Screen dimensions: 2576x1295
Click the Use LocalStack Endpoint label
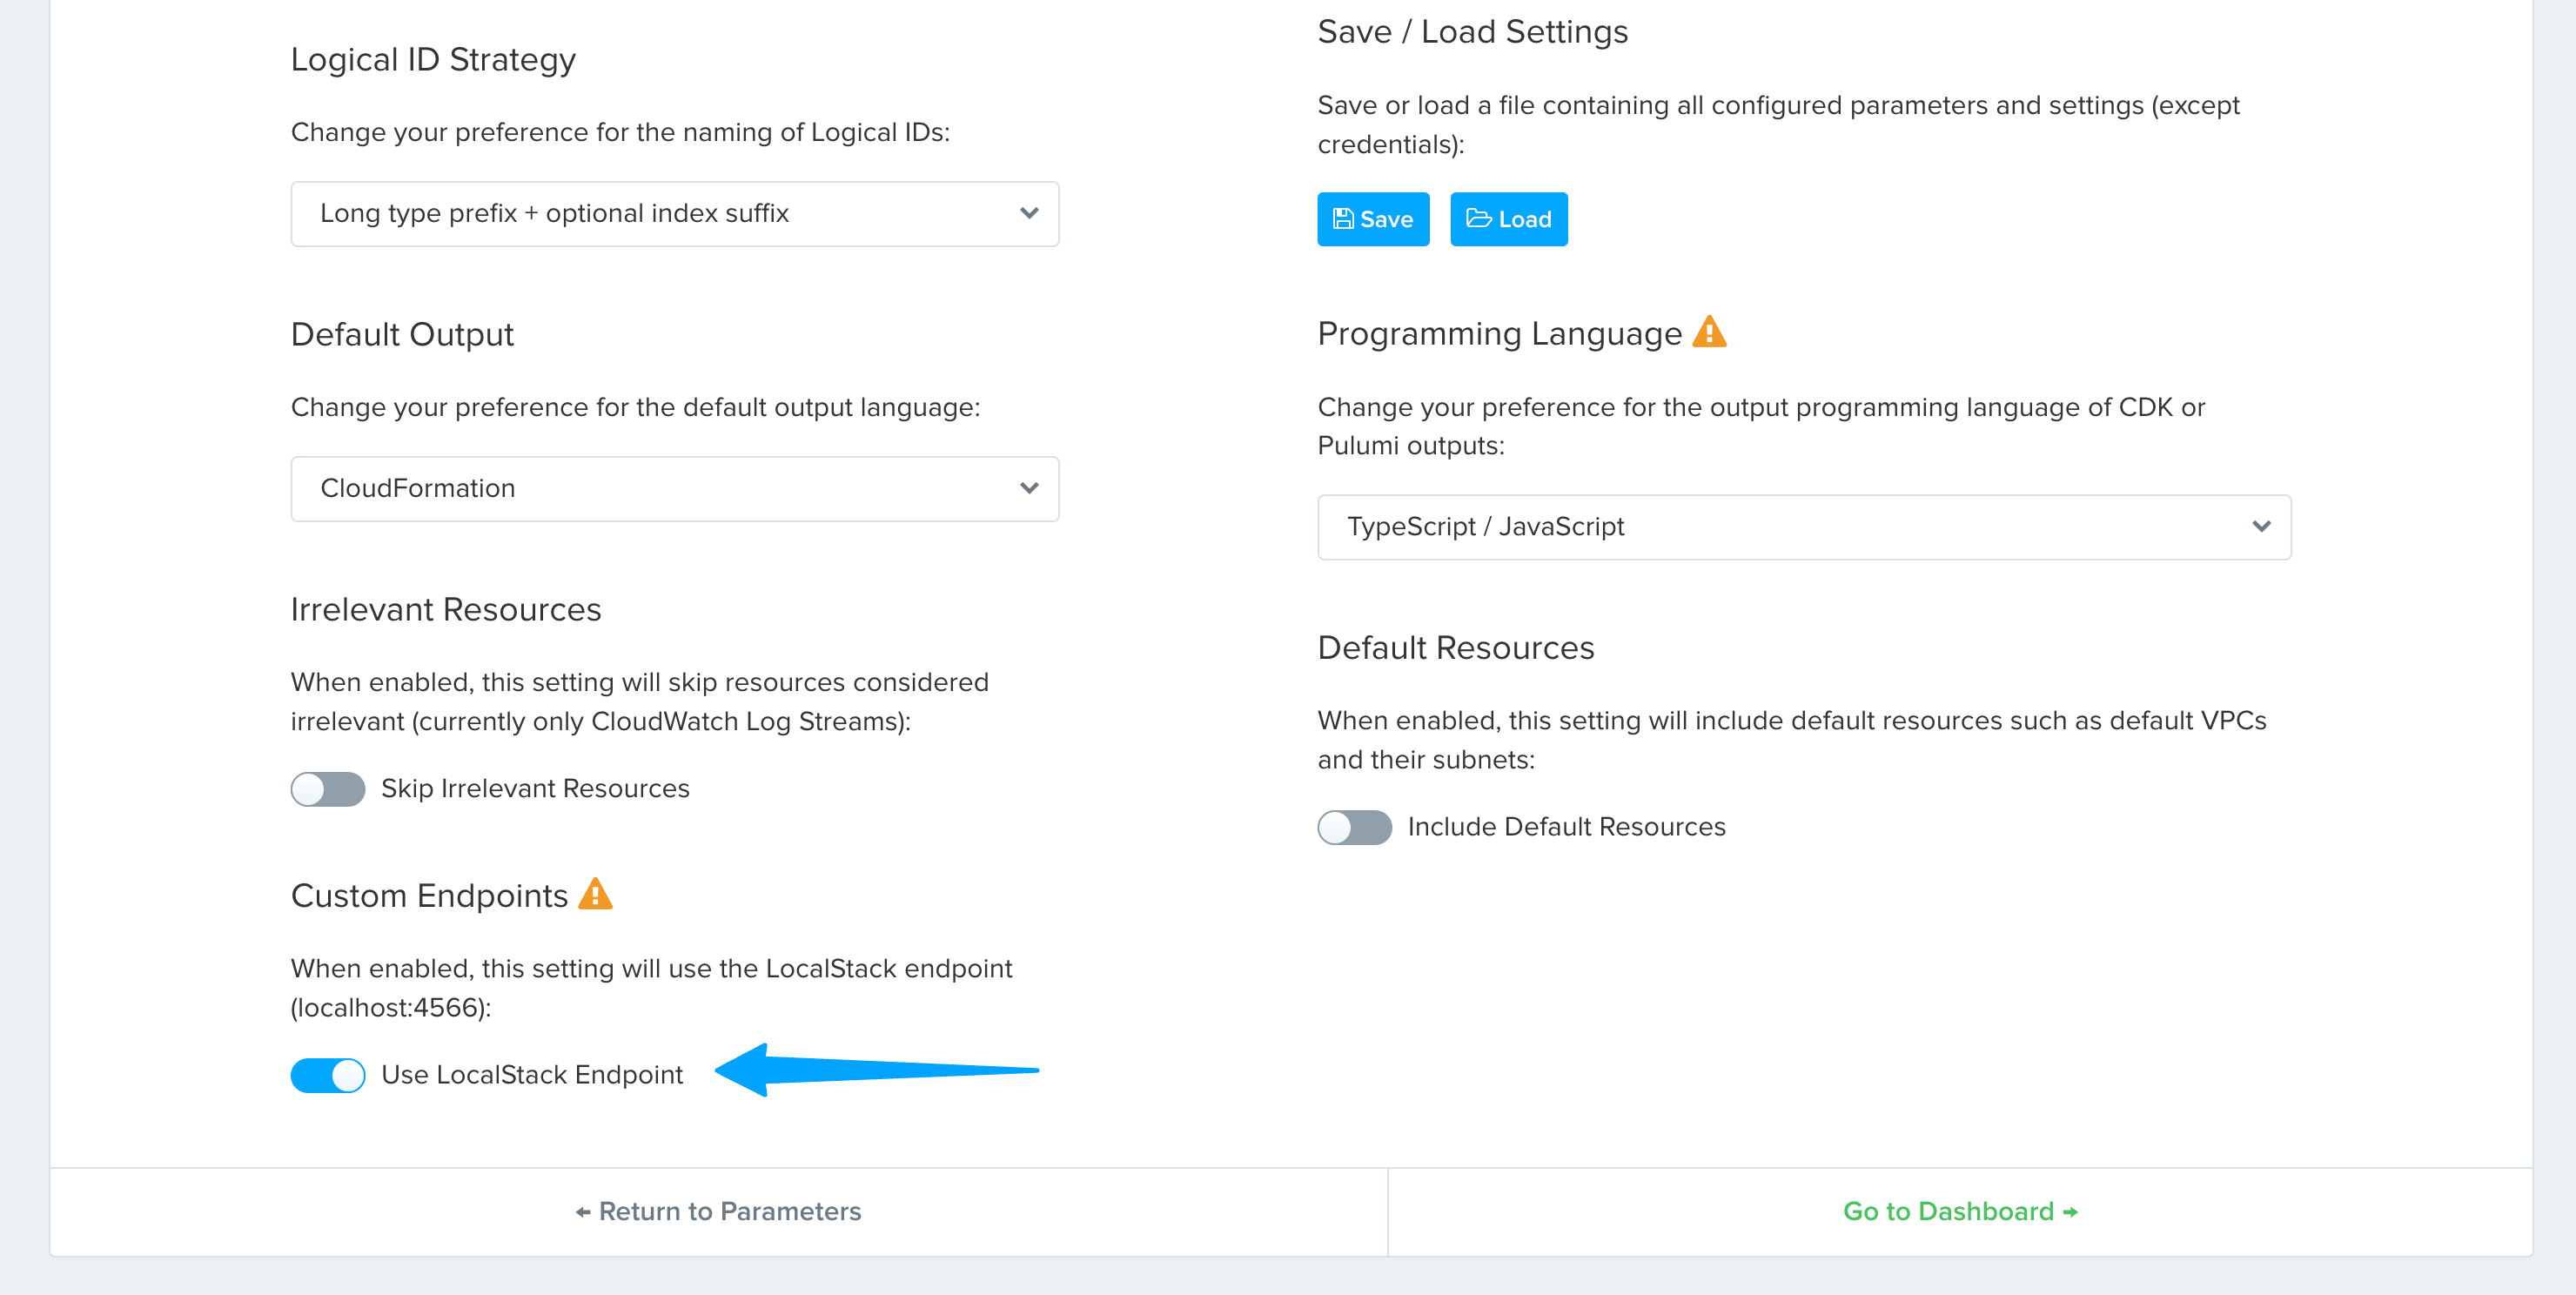click(x=532, y=1075)
